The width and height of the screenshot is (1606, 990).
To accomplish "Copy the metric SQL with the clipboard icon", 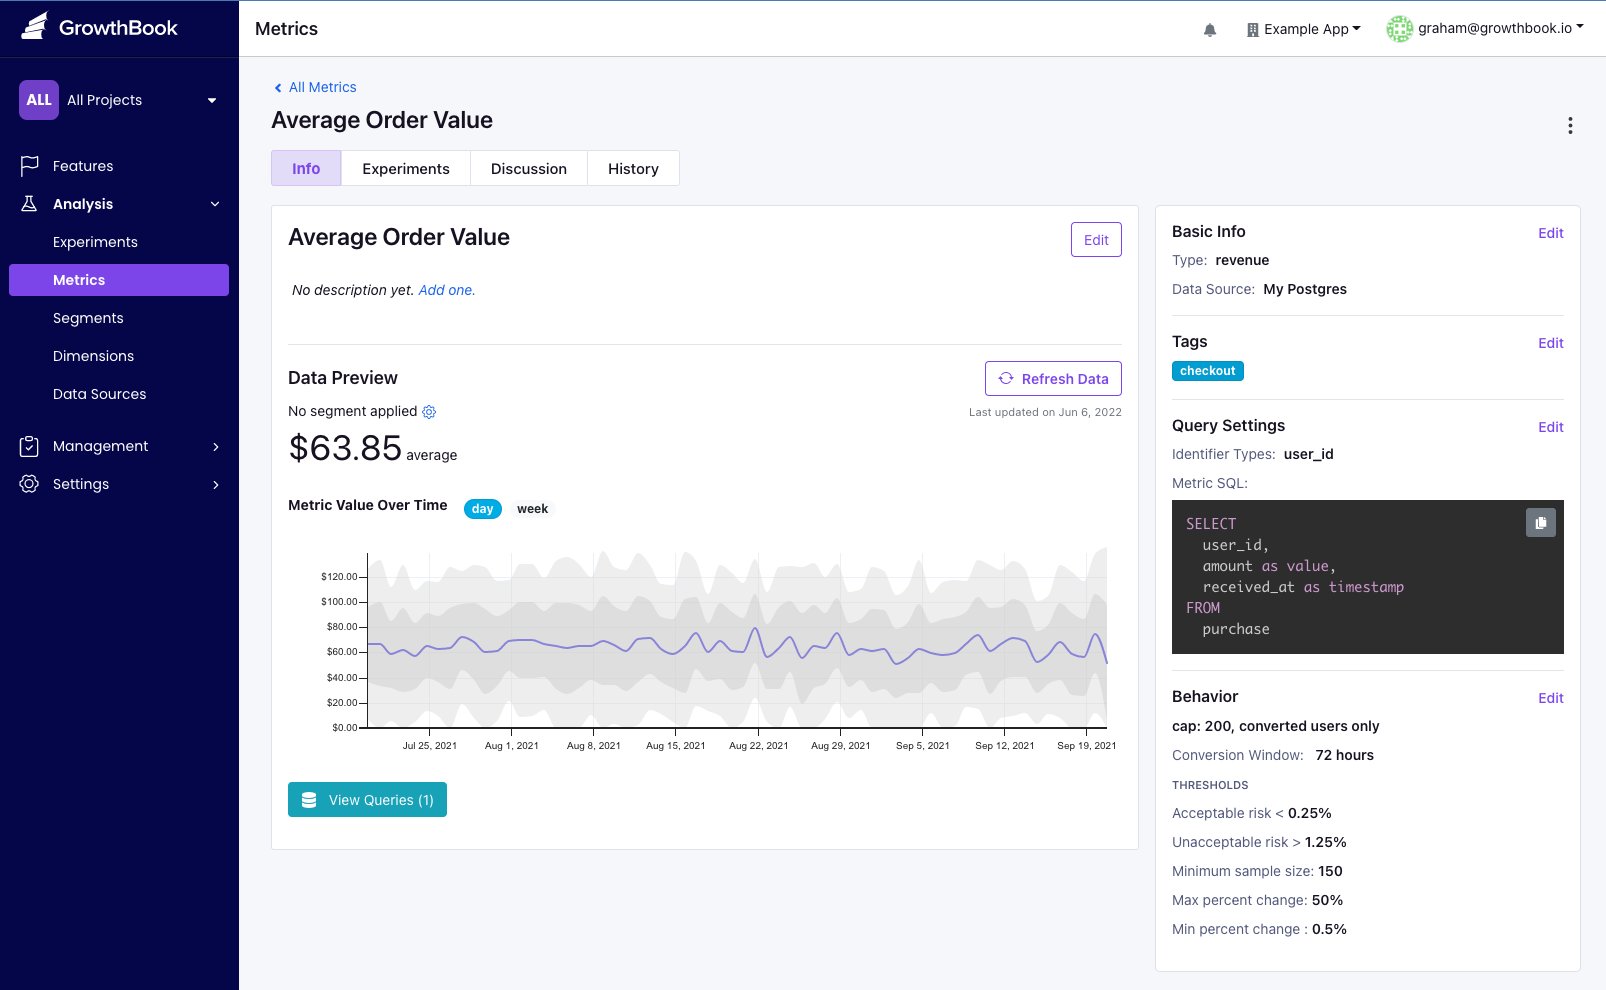I will click(1541, 523).
